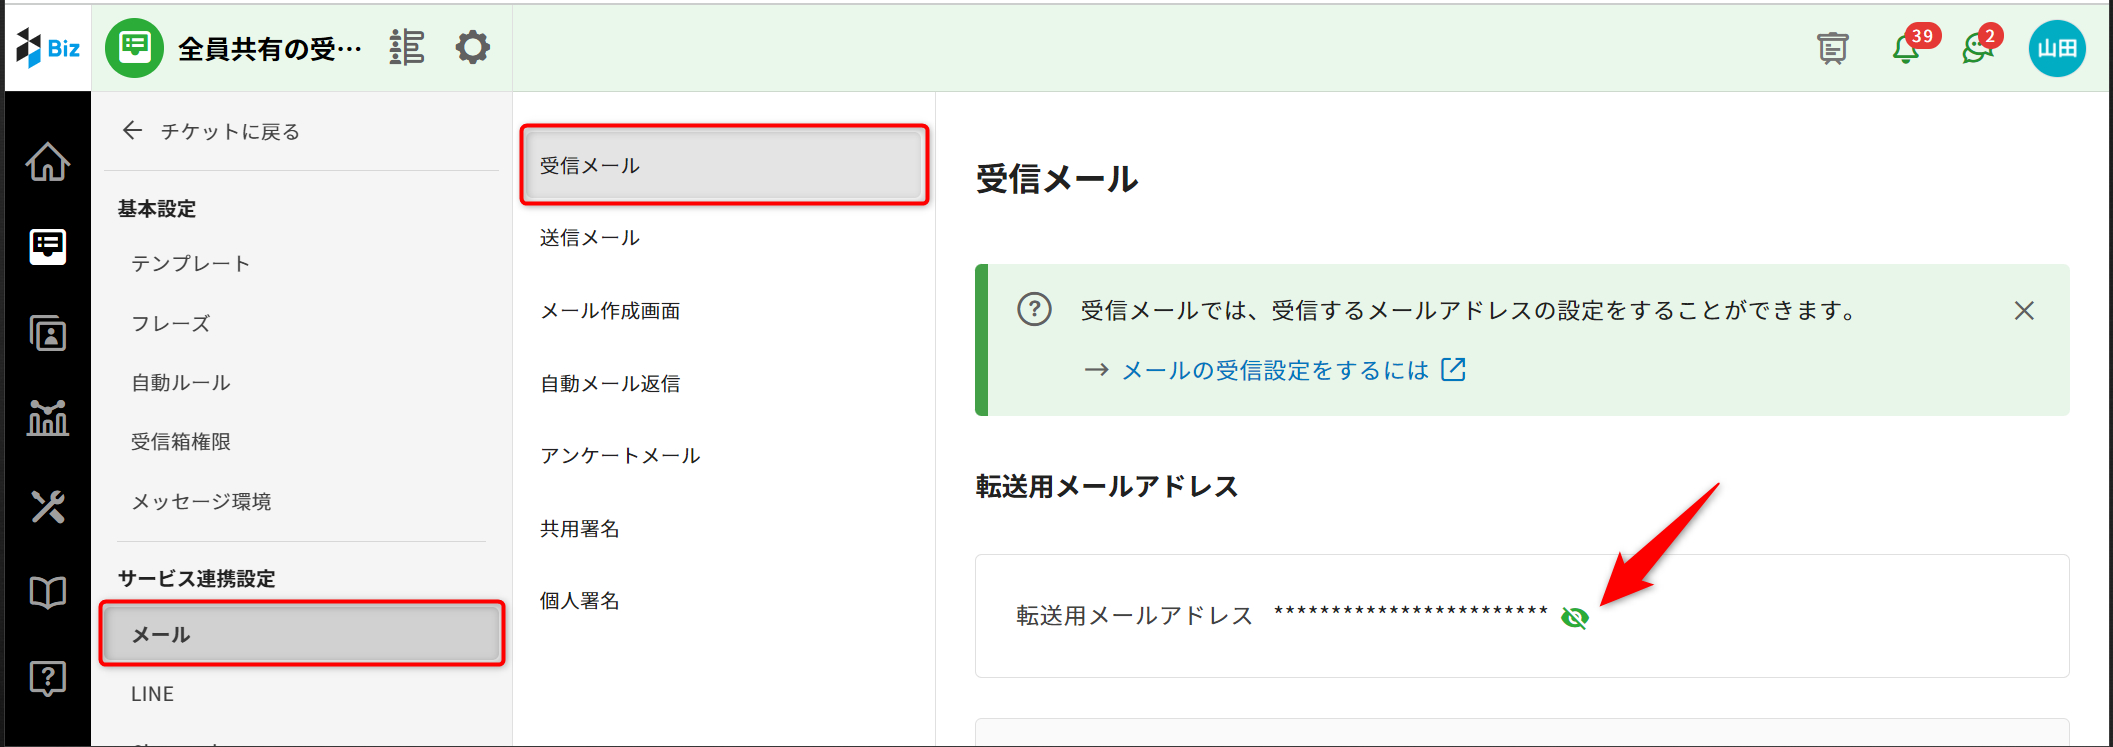Click the tools wrench icon in sidebar
This screenshot has width=2113, height=747.
coord(47,506)
